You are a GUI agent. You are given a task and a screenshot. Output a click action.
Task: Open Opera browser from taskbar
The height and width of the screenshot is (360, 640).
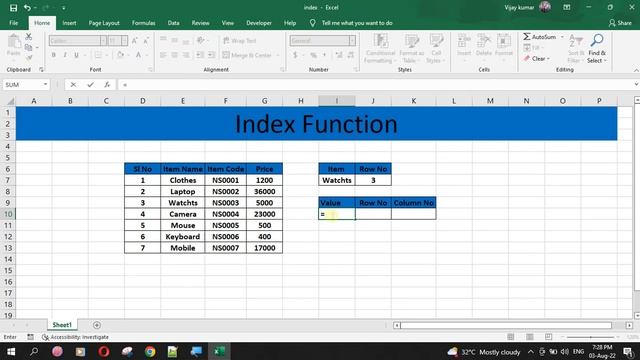click(x=104, y=351)
